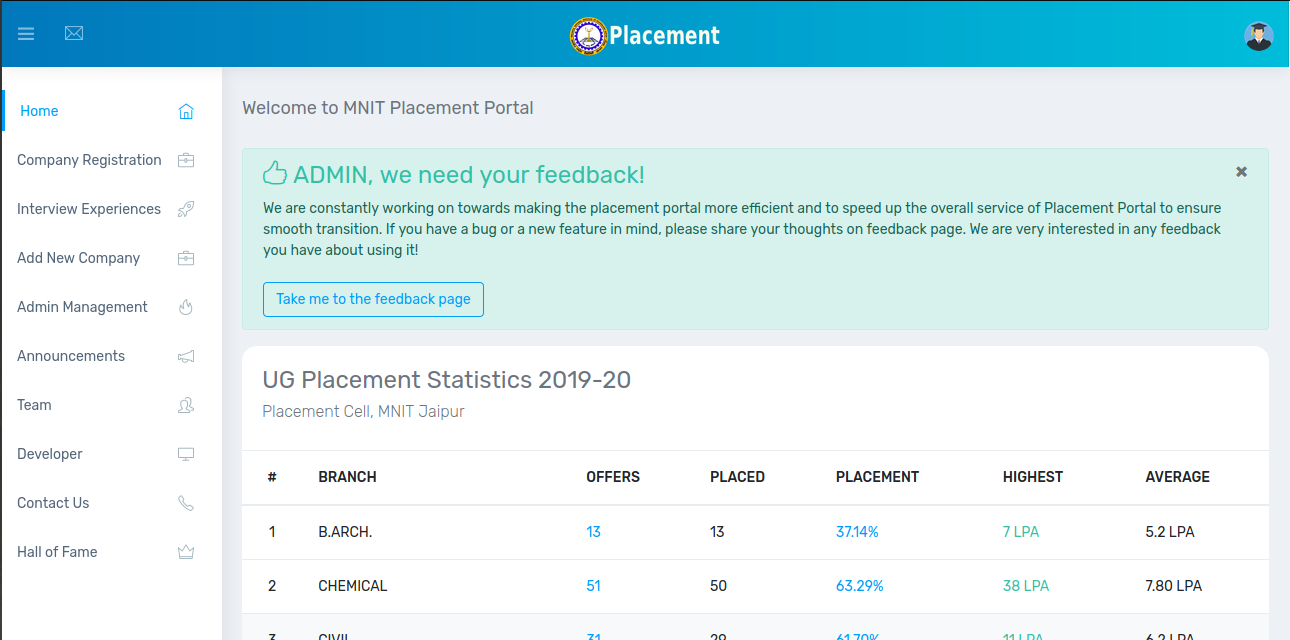Click the profile avatar in the top bar

click(1258, 35)
